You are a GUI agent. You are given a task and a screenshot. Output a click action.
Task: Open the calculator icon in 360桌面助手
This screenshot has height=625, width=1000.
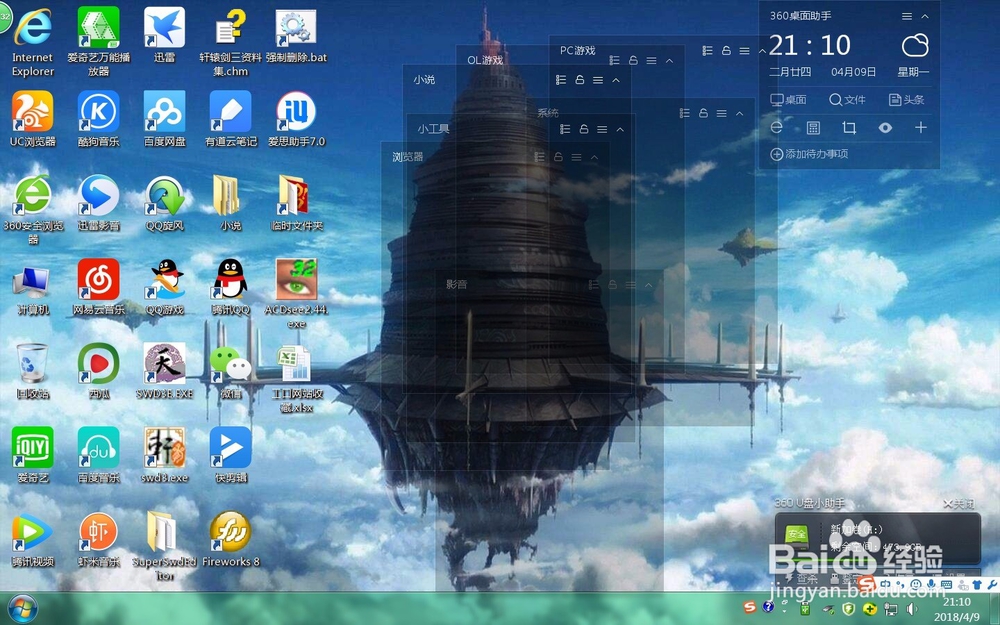point(813,128)
